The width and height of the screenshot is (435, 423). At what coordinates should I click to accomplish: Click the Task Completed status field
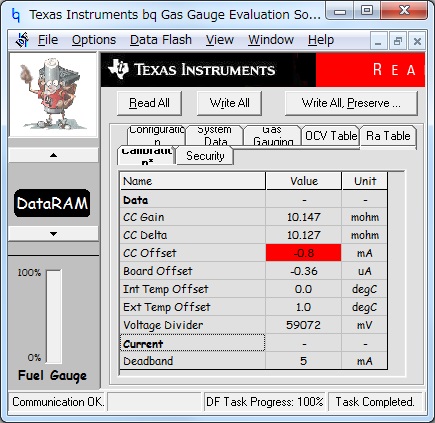point(375,402)
